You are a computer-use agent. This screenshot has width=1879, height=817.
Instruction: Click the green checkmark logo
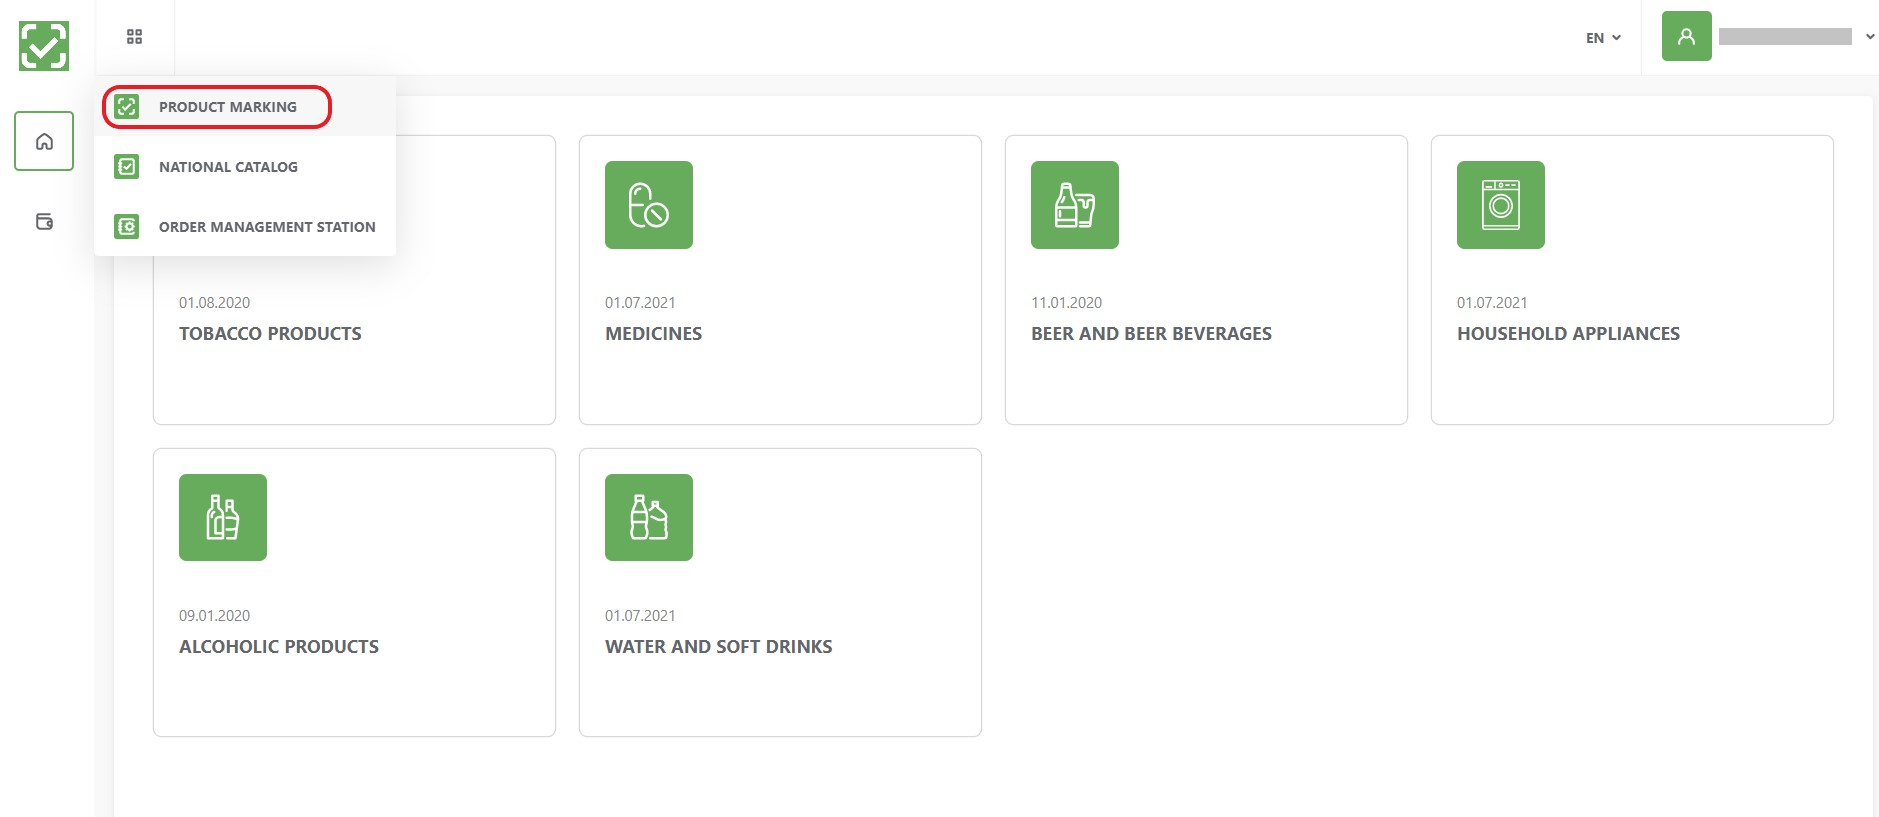(x=44, y=46)
